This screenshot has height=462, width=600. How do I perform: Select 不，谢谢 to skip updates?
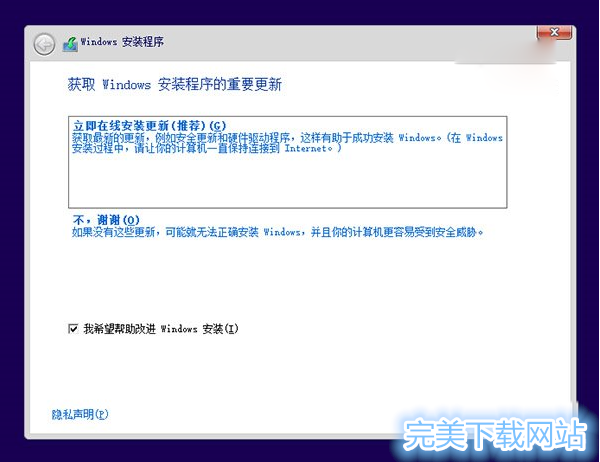(x=106, y=220)
